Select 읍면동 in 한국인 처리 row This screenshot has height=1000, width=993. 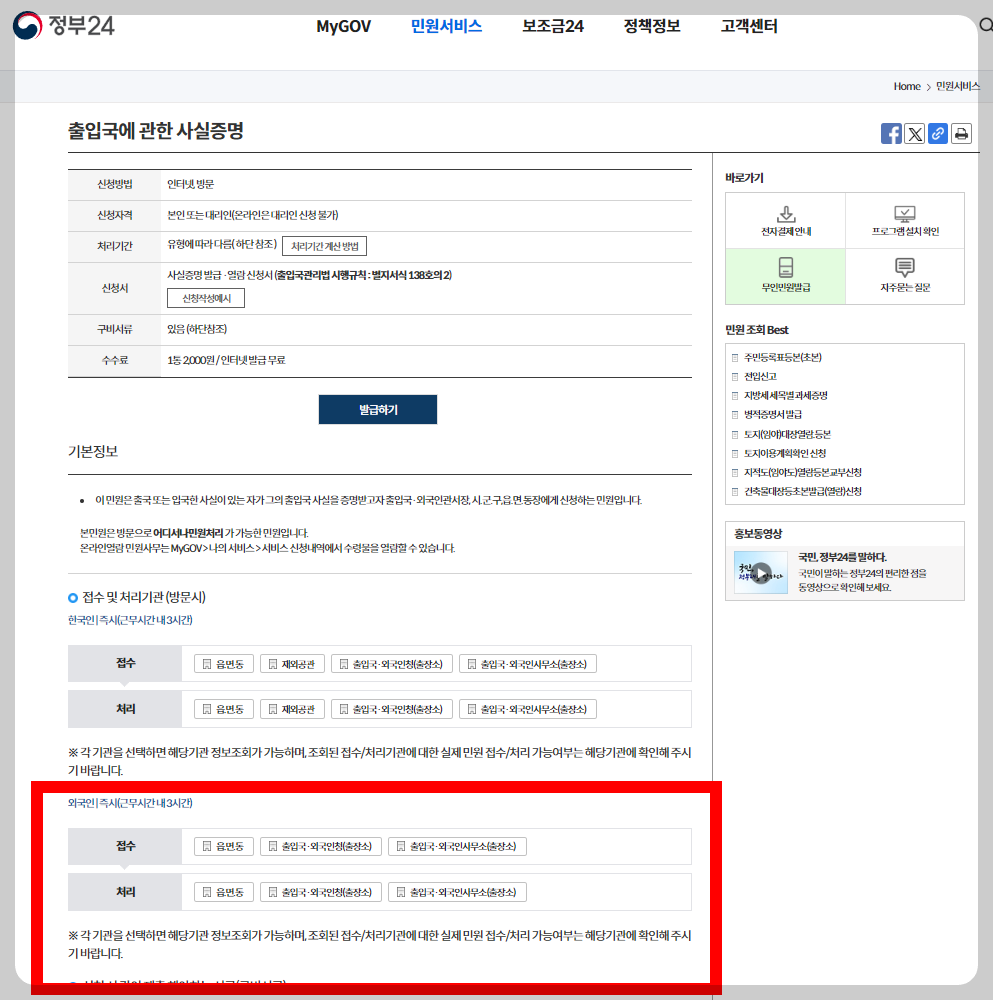[x=224, y=709]
